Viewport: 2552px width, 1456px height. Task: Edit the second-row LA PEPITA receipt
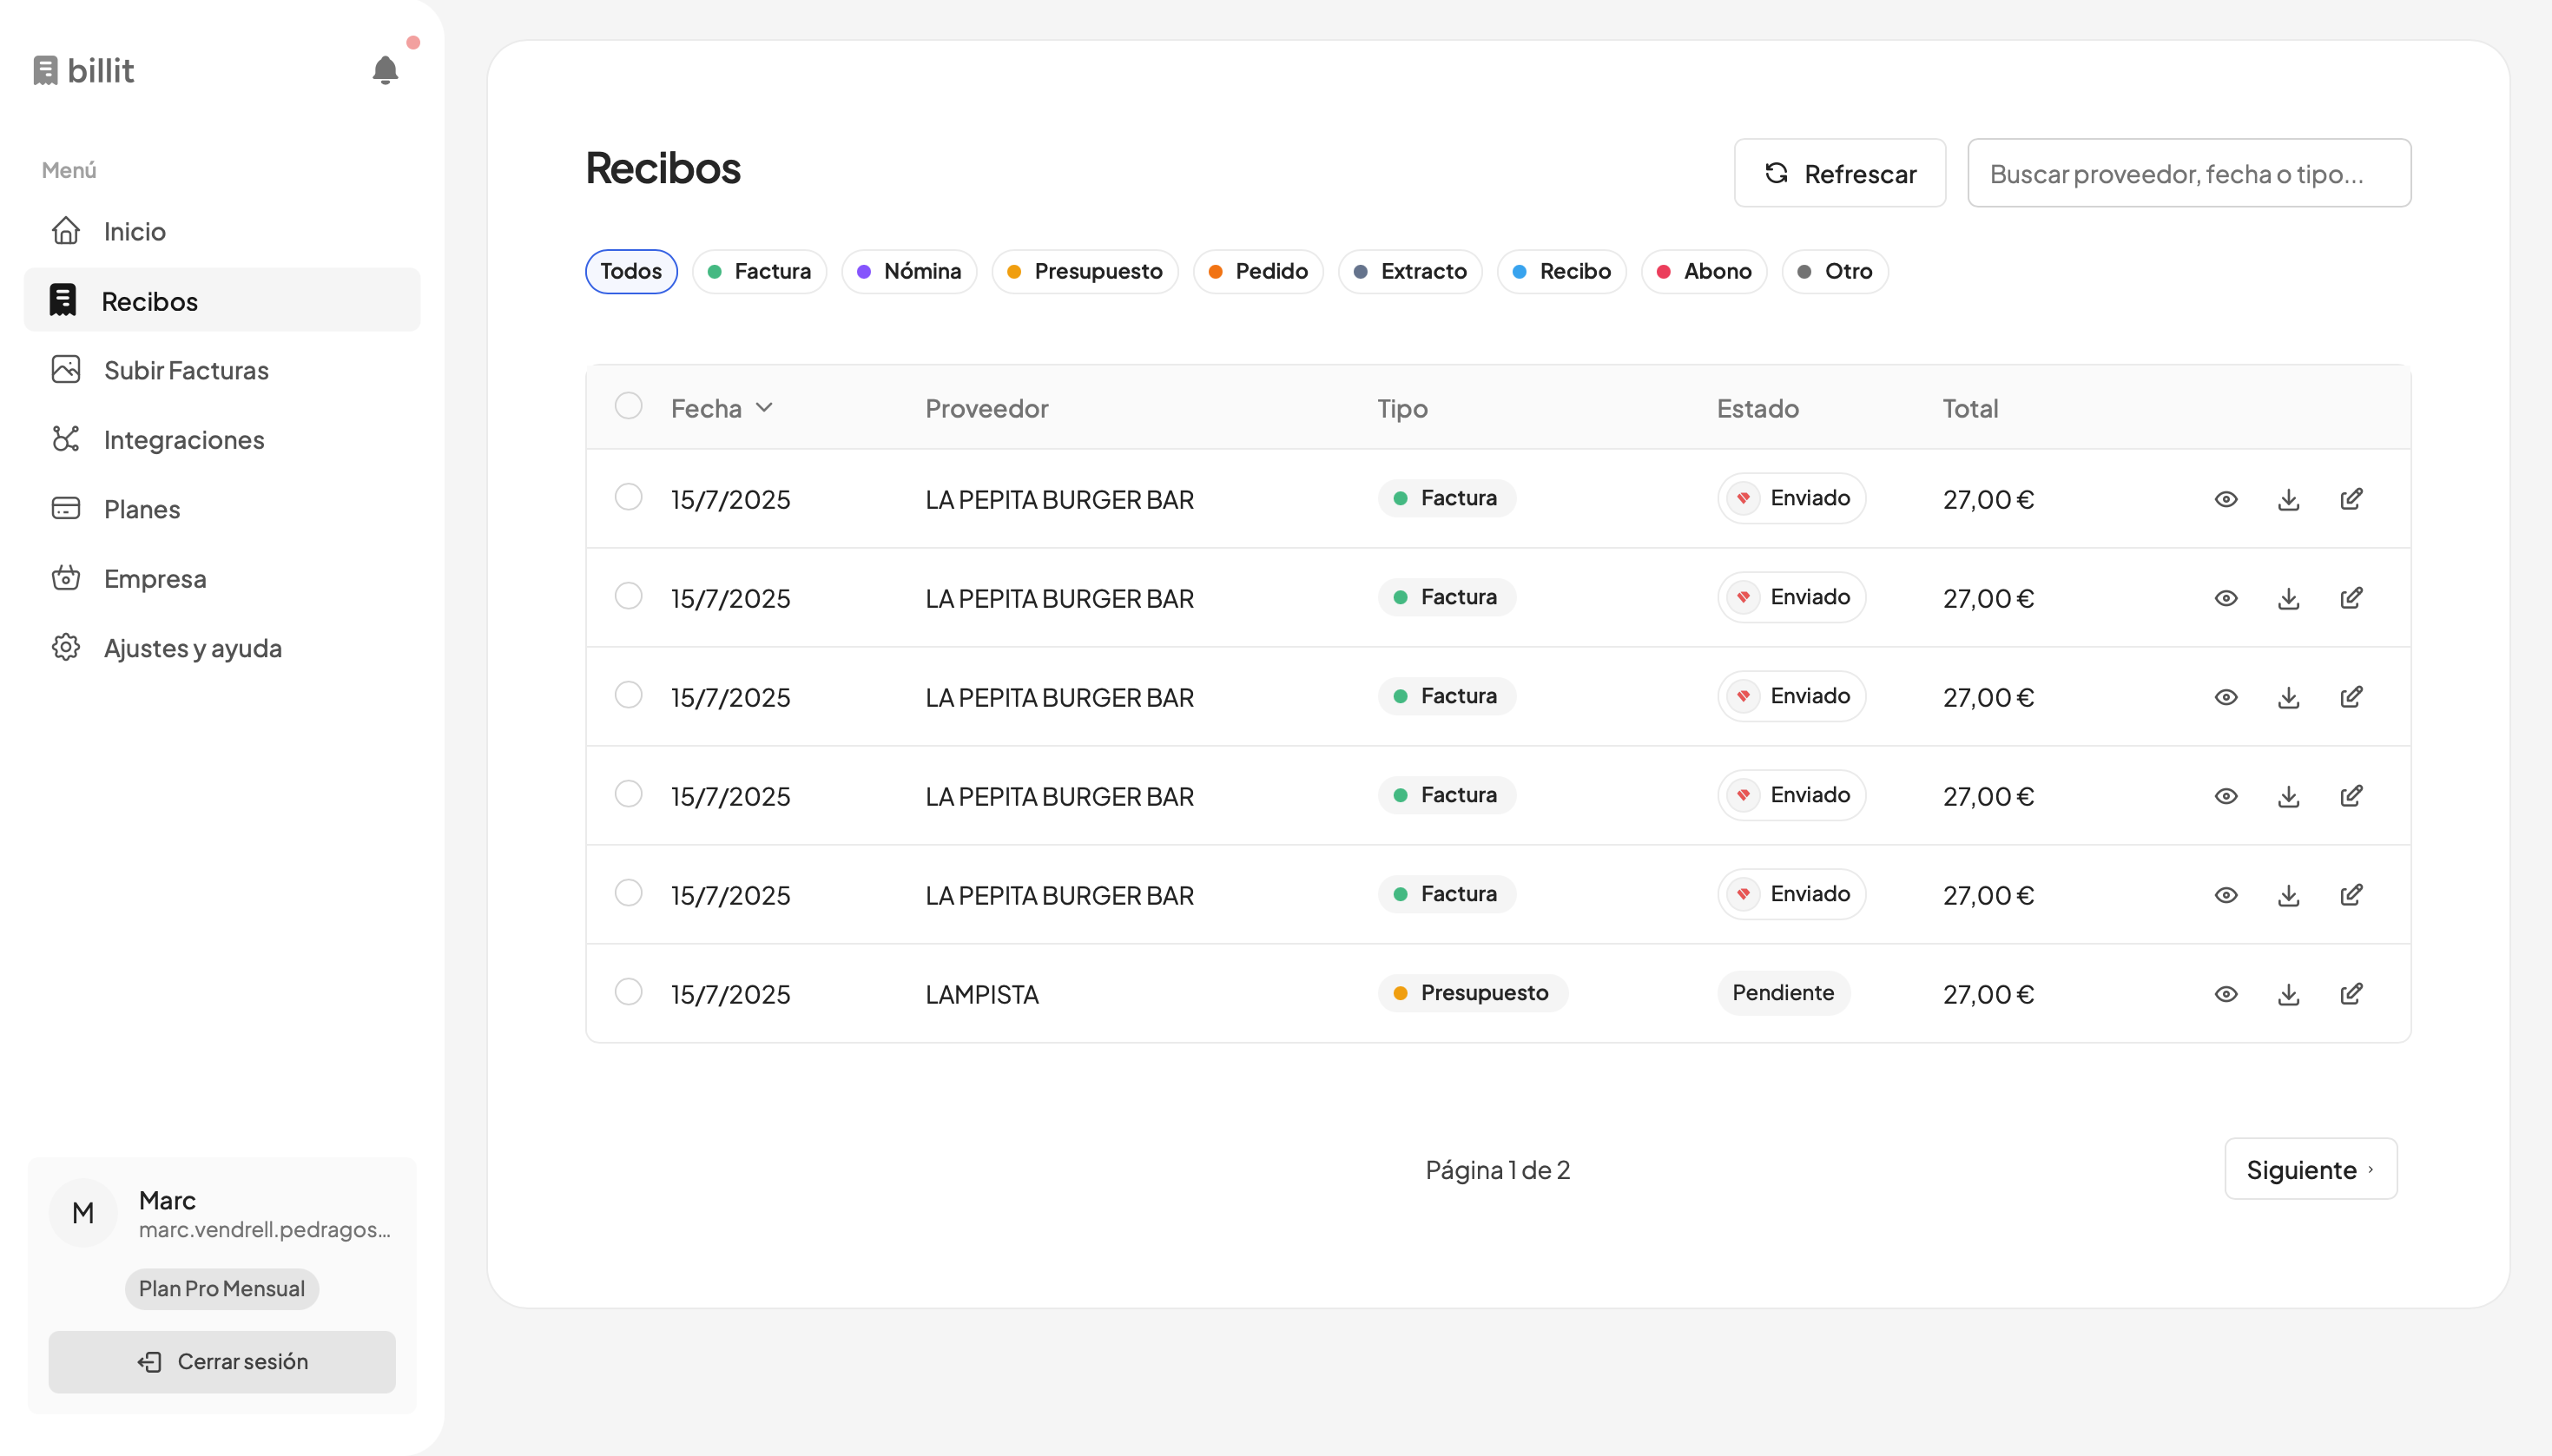point(2352,597)
